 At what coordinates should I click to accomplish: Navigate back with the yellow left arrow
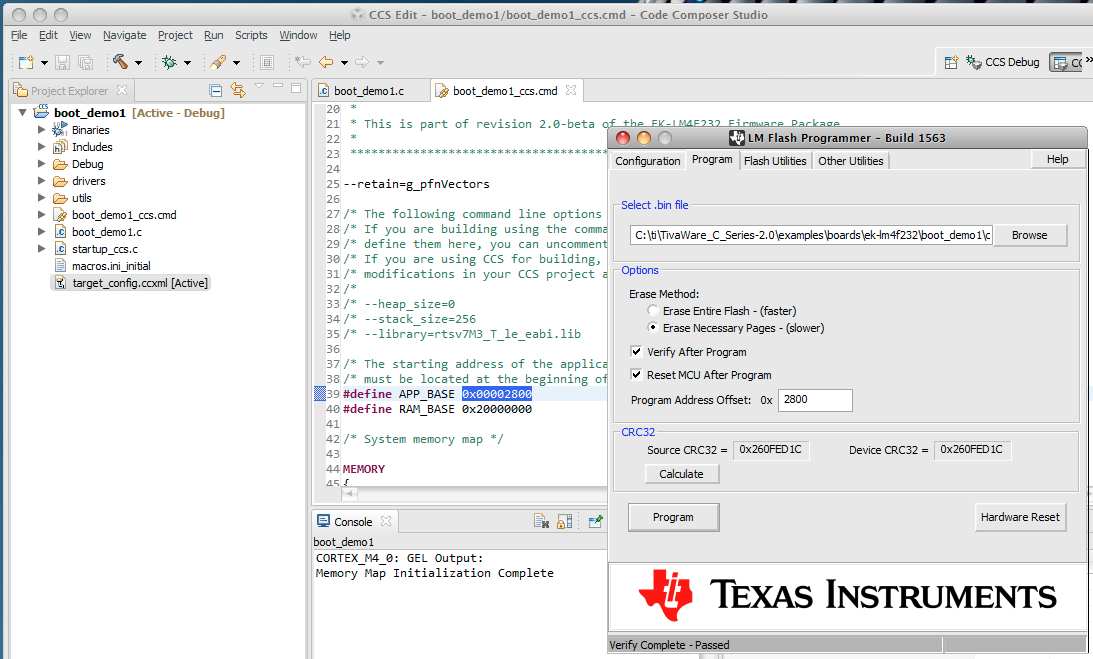coord(326,62)
